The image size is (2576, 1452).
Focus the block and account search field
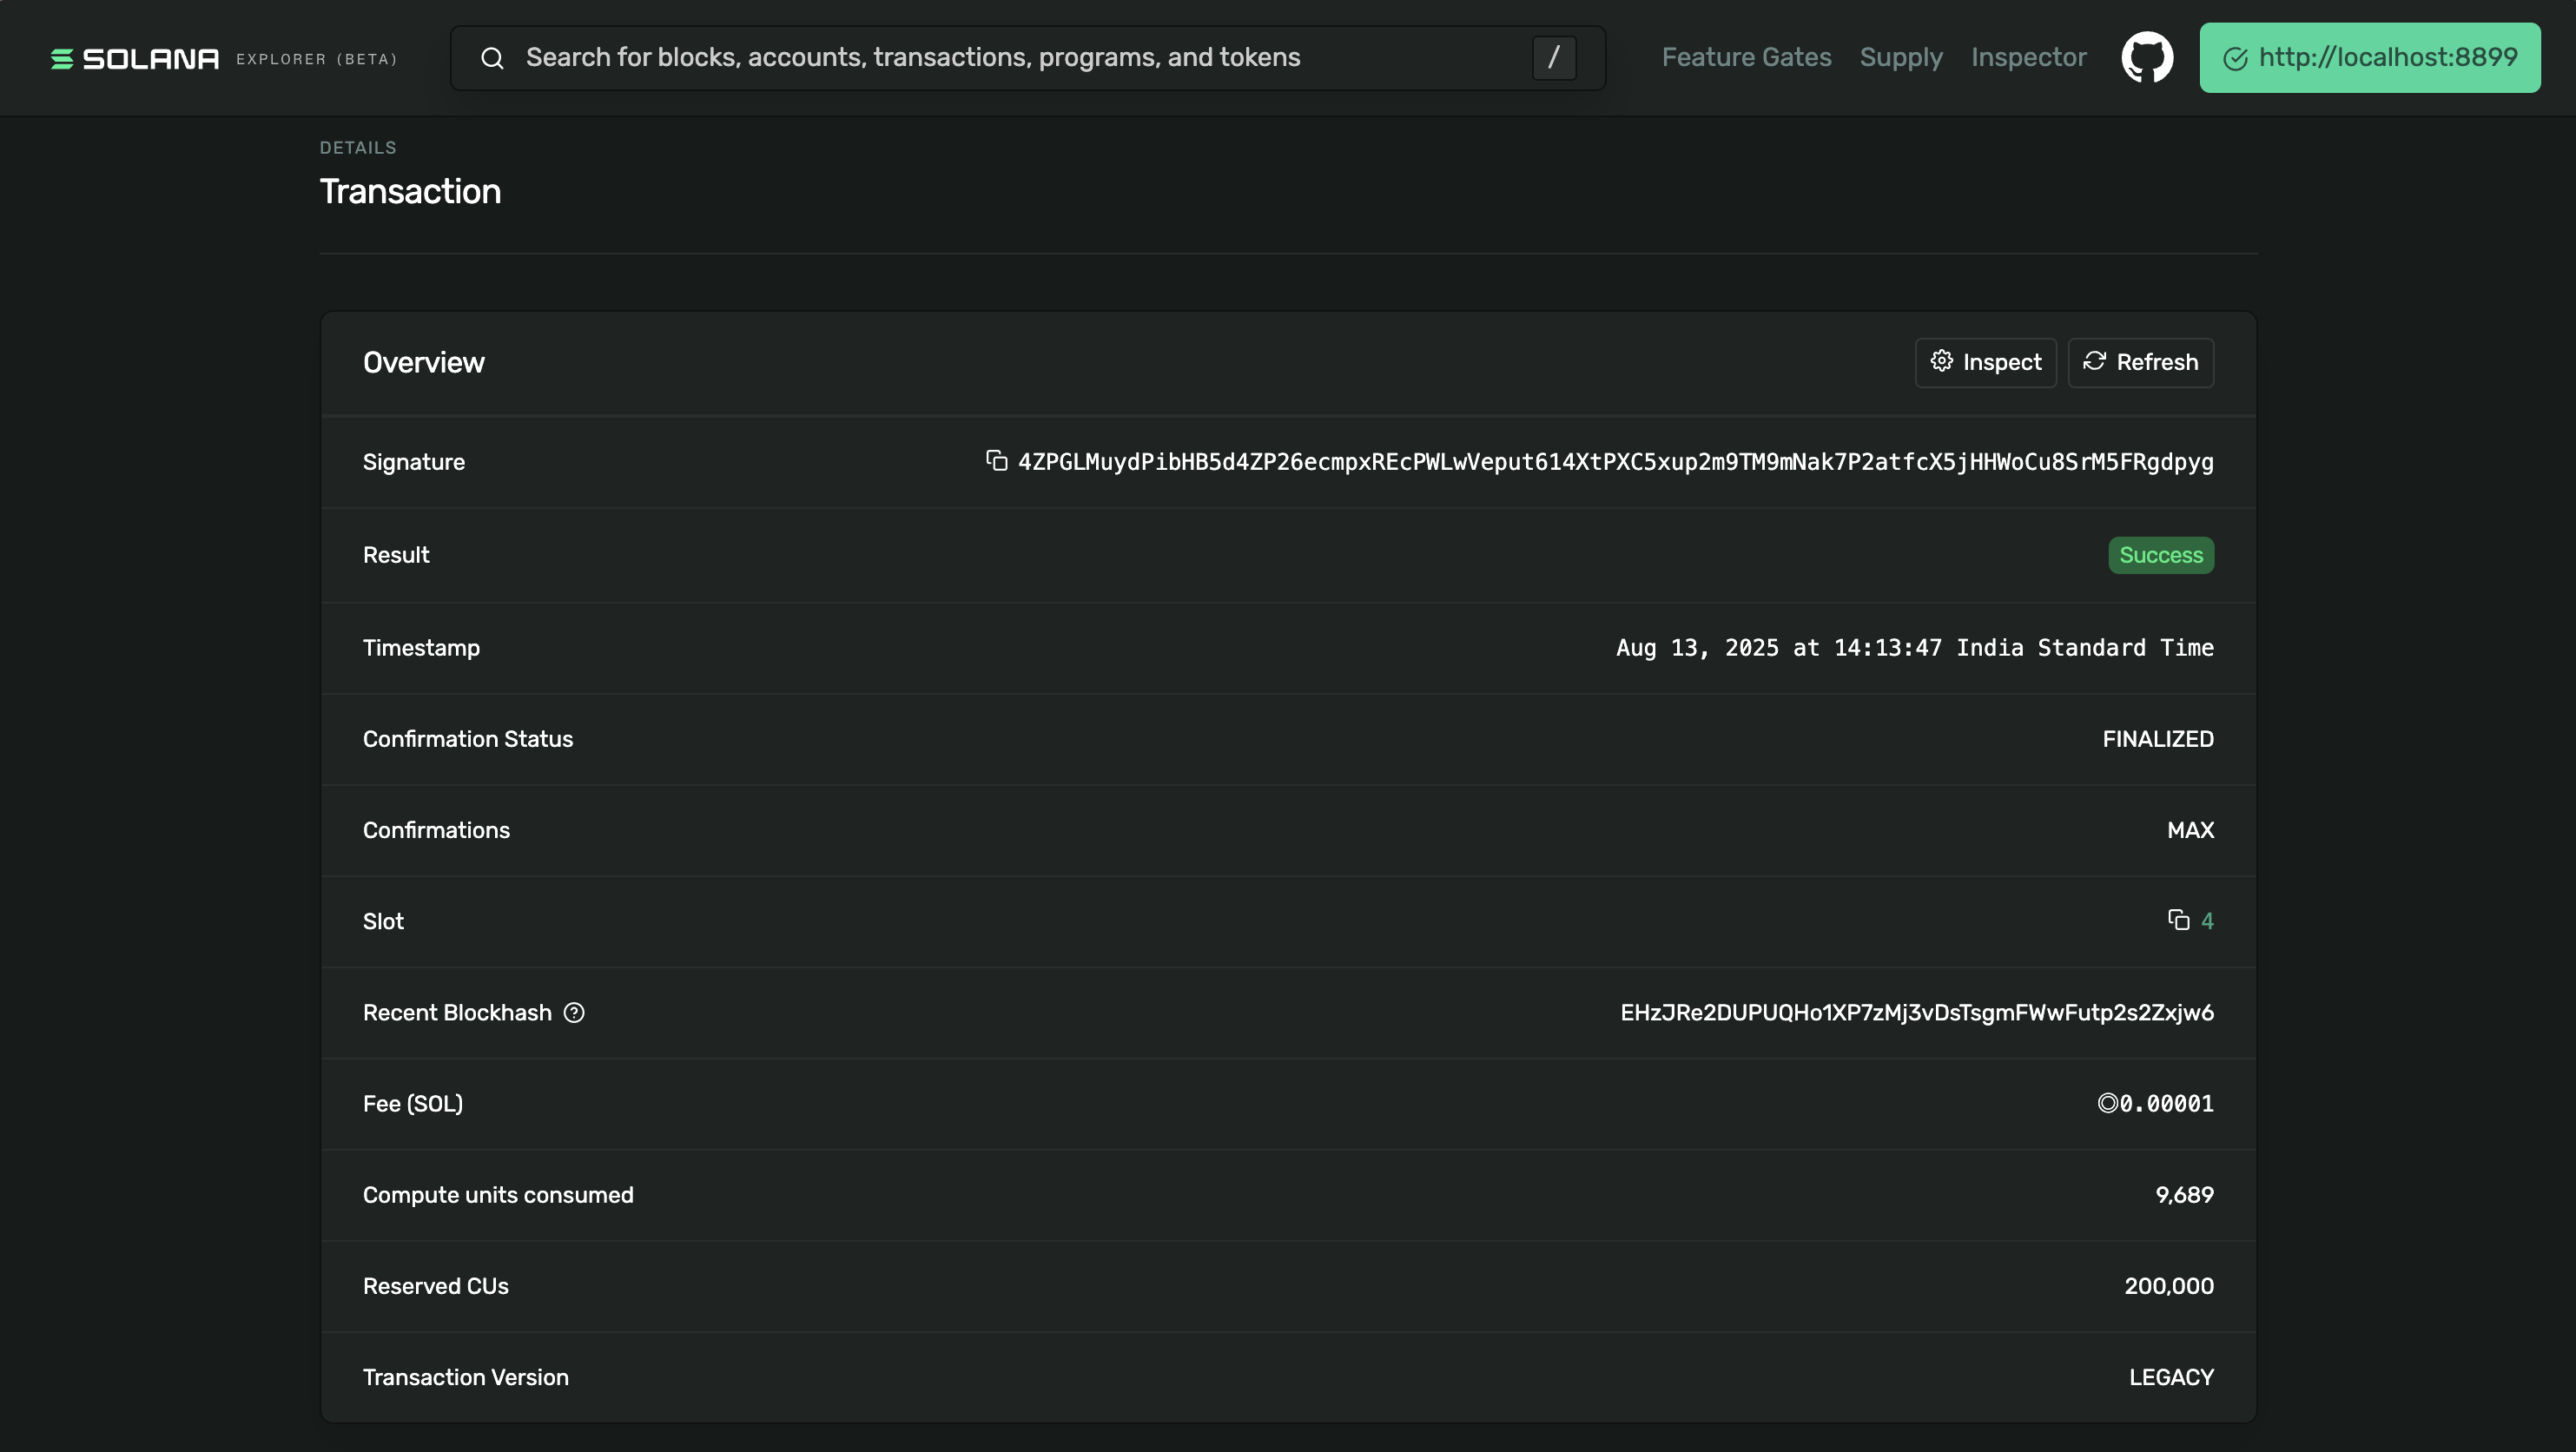click(x=1020, y=58)
